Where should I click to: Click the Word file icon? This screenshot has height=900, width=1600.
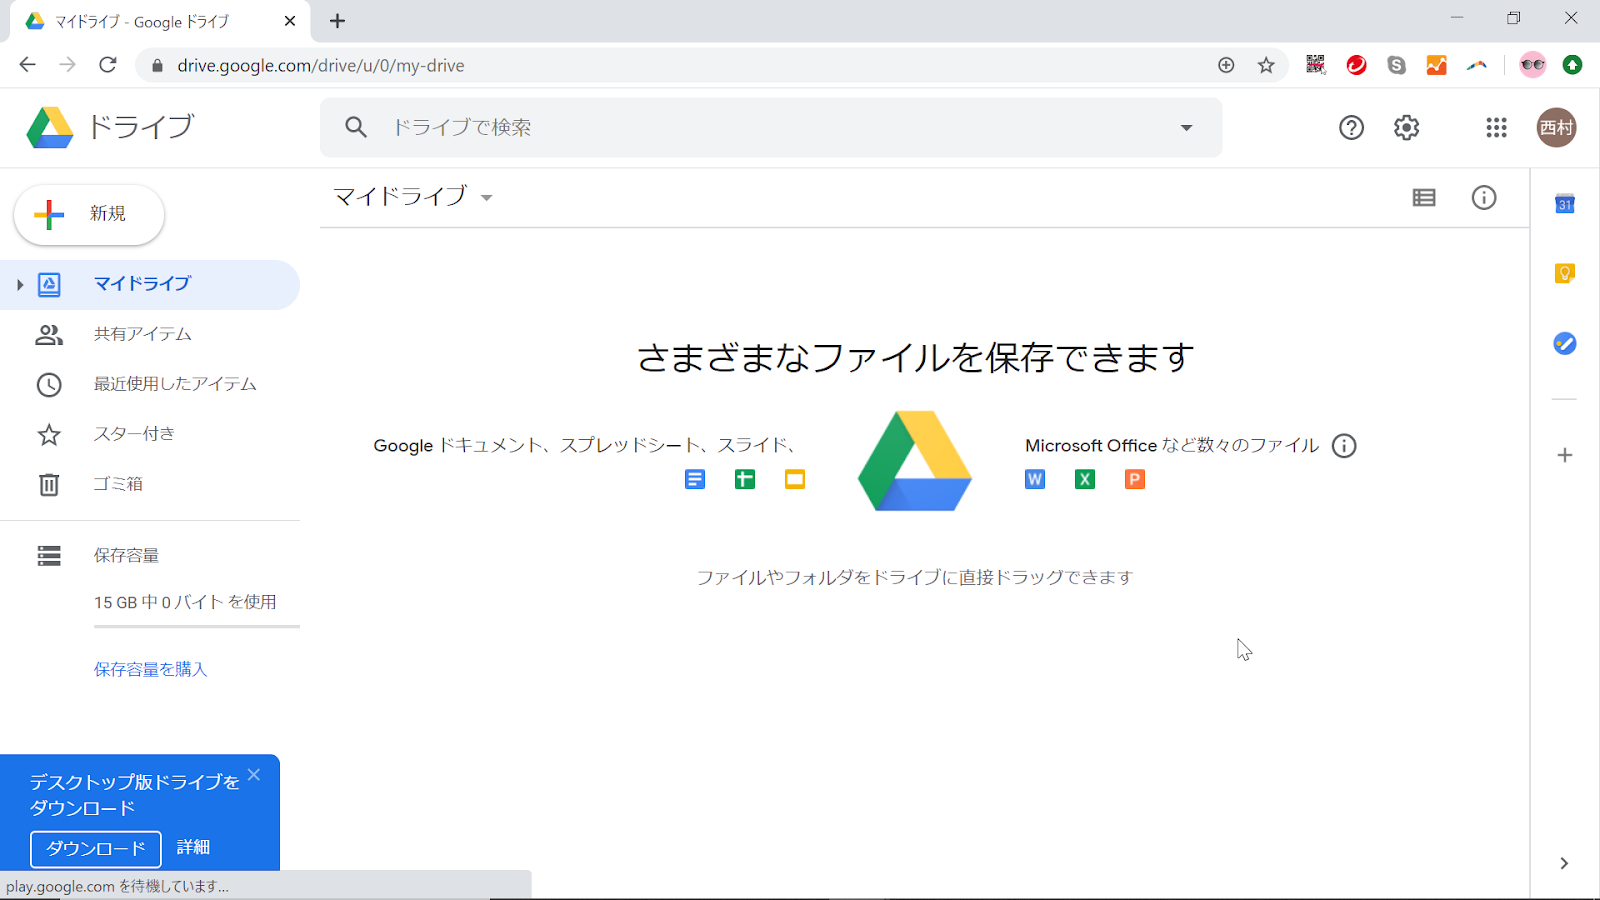(1035, 479)
